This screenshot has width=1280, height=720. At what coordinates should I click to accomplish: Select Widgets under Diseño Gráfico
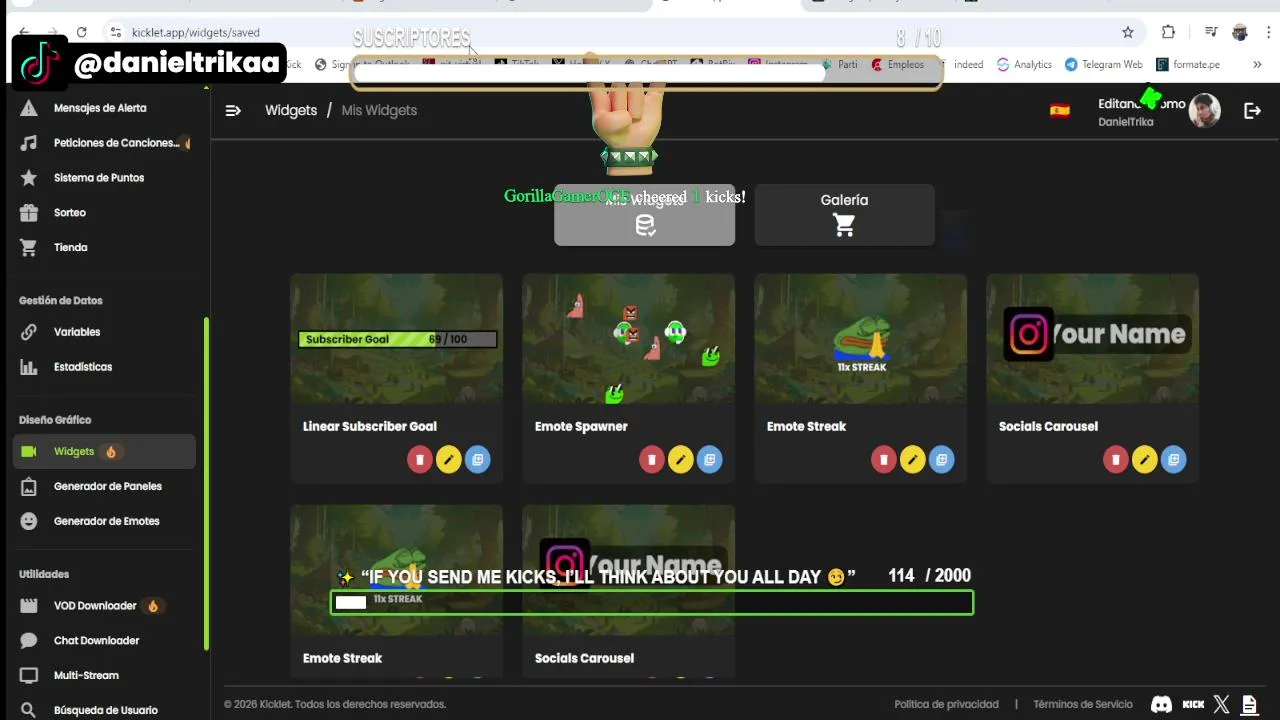pos(105,451)
